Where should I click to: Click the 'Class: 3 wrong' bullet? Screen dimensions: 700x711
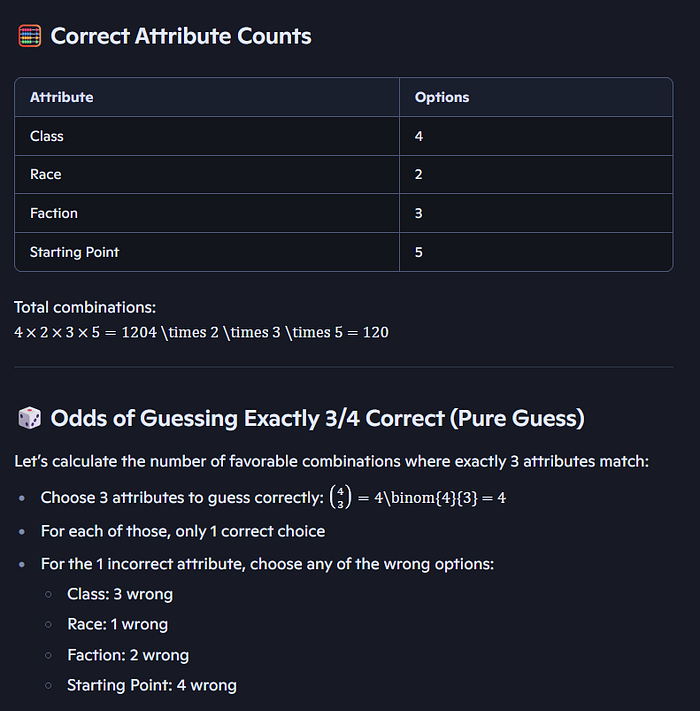point(120,594)
